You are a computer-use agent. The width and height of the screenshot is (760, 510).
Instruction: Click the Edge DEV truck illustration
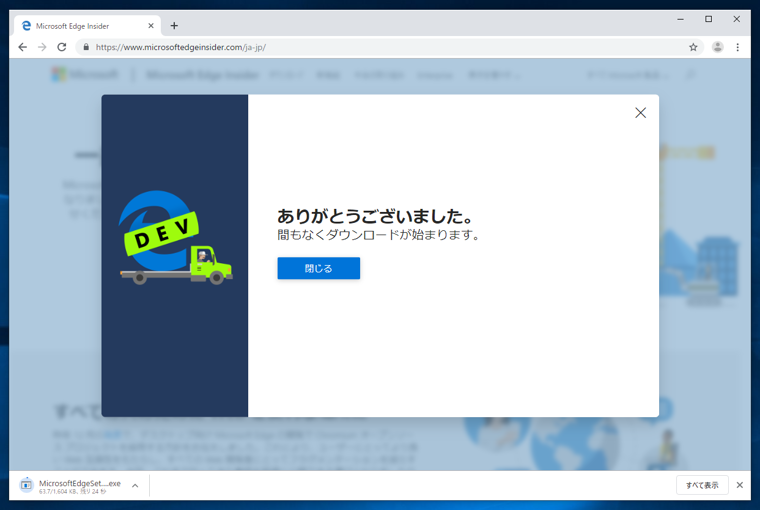(175, 238)
